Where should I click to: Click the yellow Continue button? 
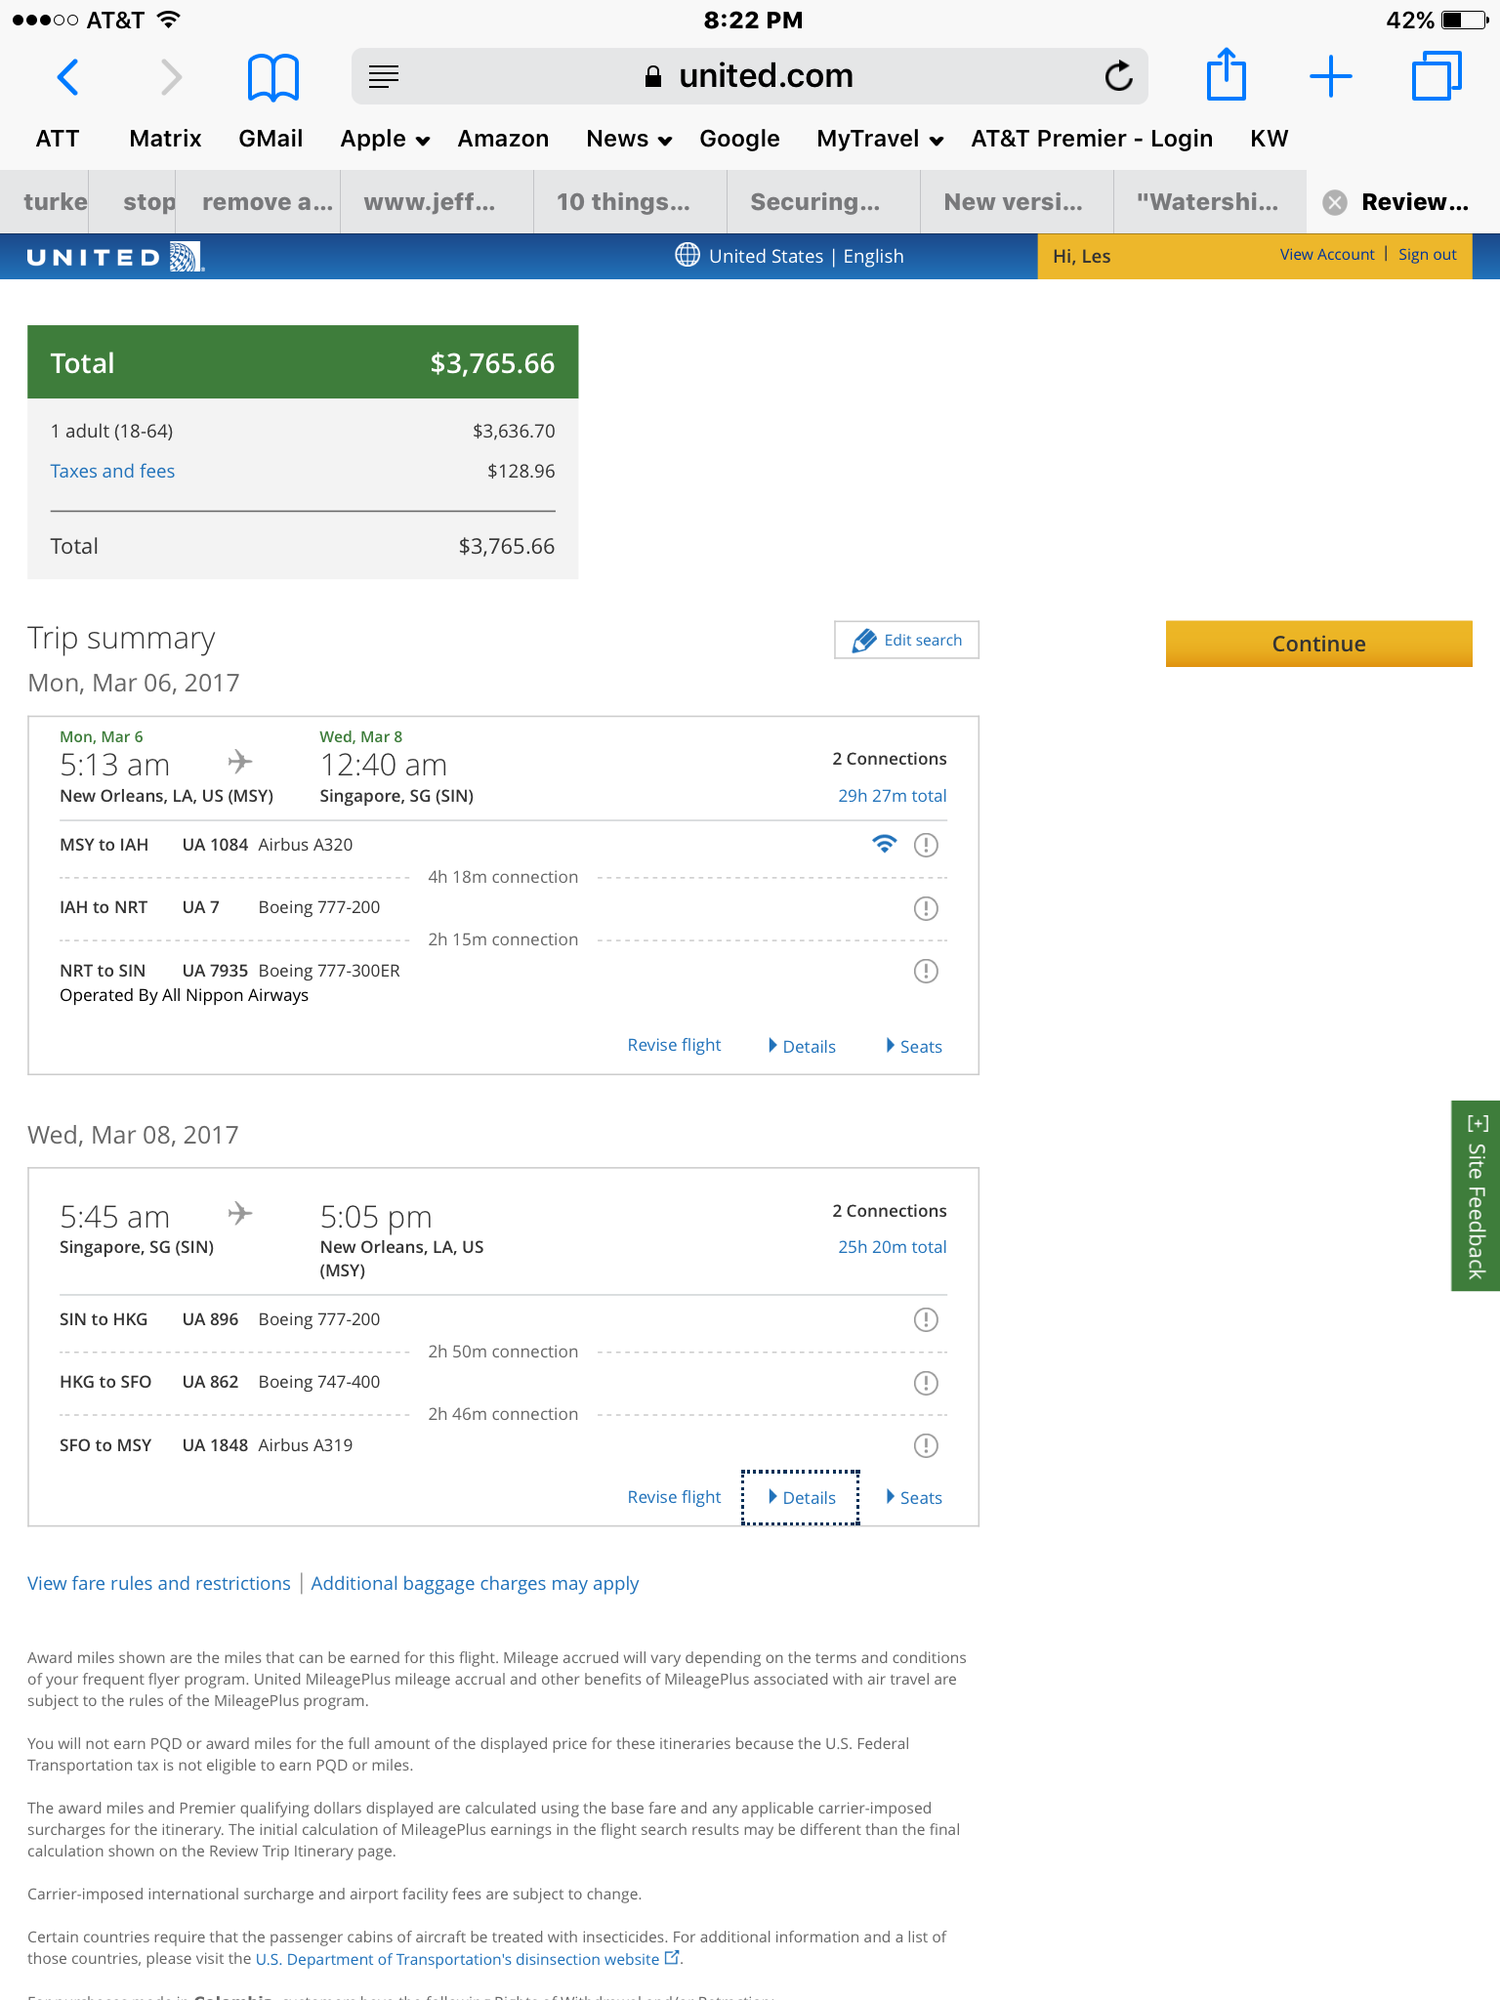click(x=1318, y=644)
